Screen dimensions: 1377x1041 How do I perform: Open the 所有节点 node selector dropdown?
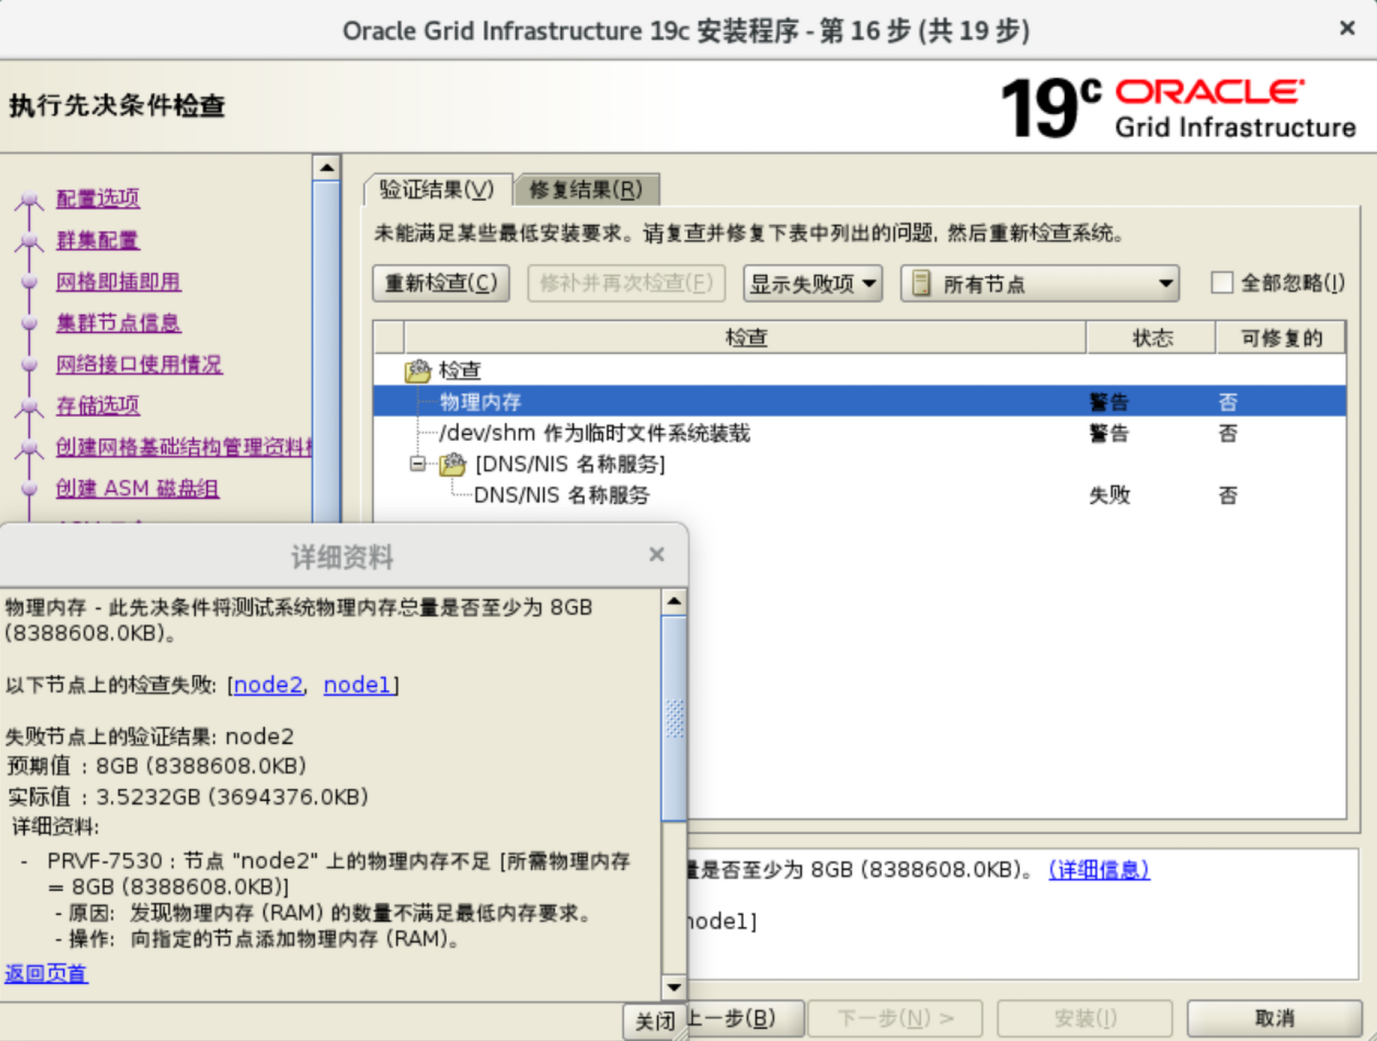(1040, 284)
